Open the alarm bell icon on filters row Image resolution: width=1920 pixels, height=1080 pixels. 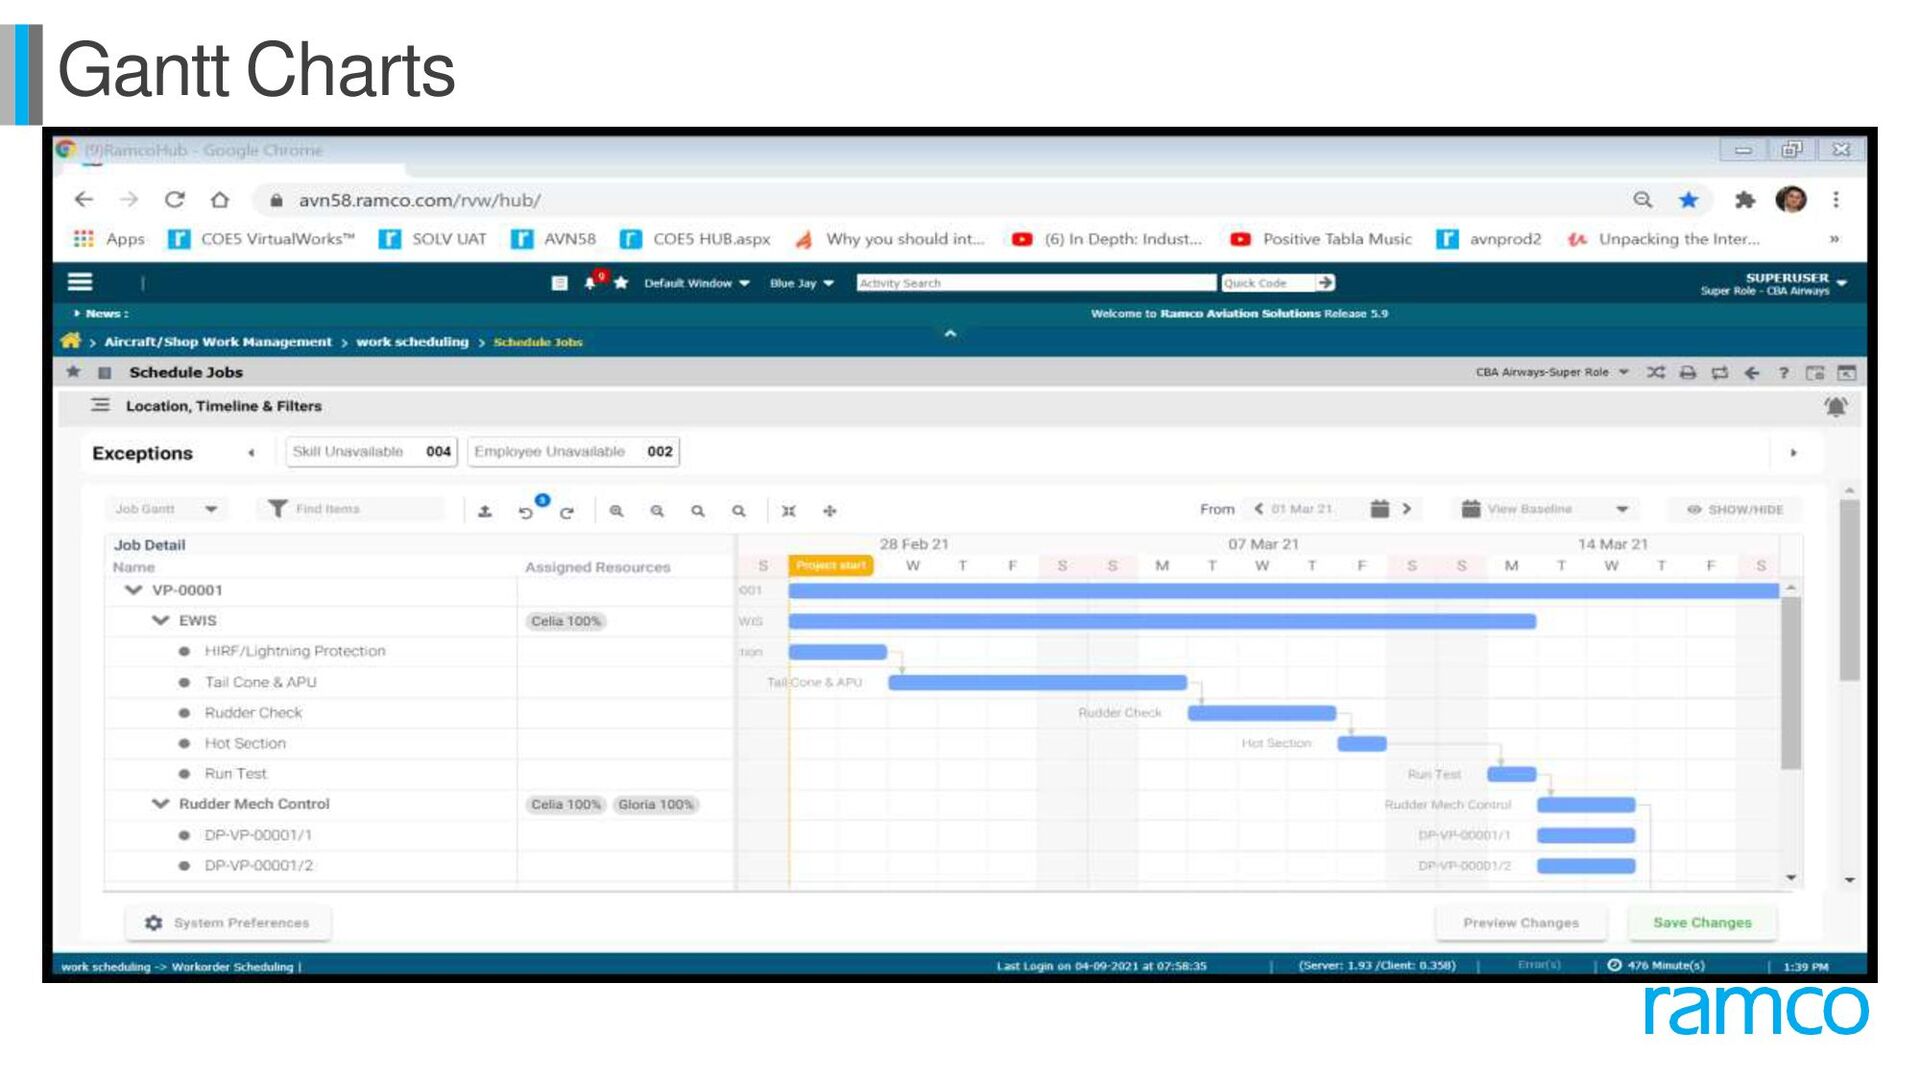(x=1835, y=406)
